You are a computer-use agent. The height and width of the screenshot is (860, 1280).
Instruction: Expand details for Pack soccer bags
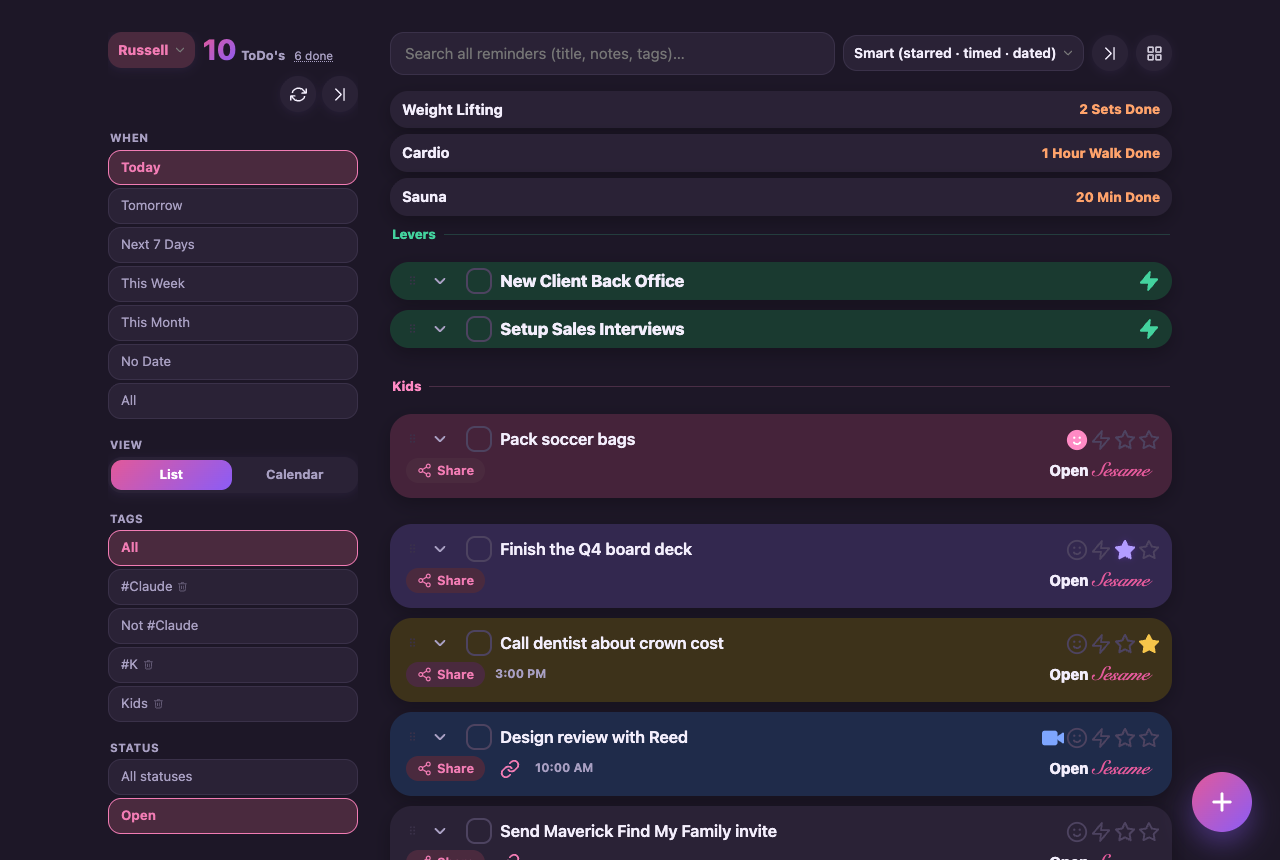pos(440,439)
